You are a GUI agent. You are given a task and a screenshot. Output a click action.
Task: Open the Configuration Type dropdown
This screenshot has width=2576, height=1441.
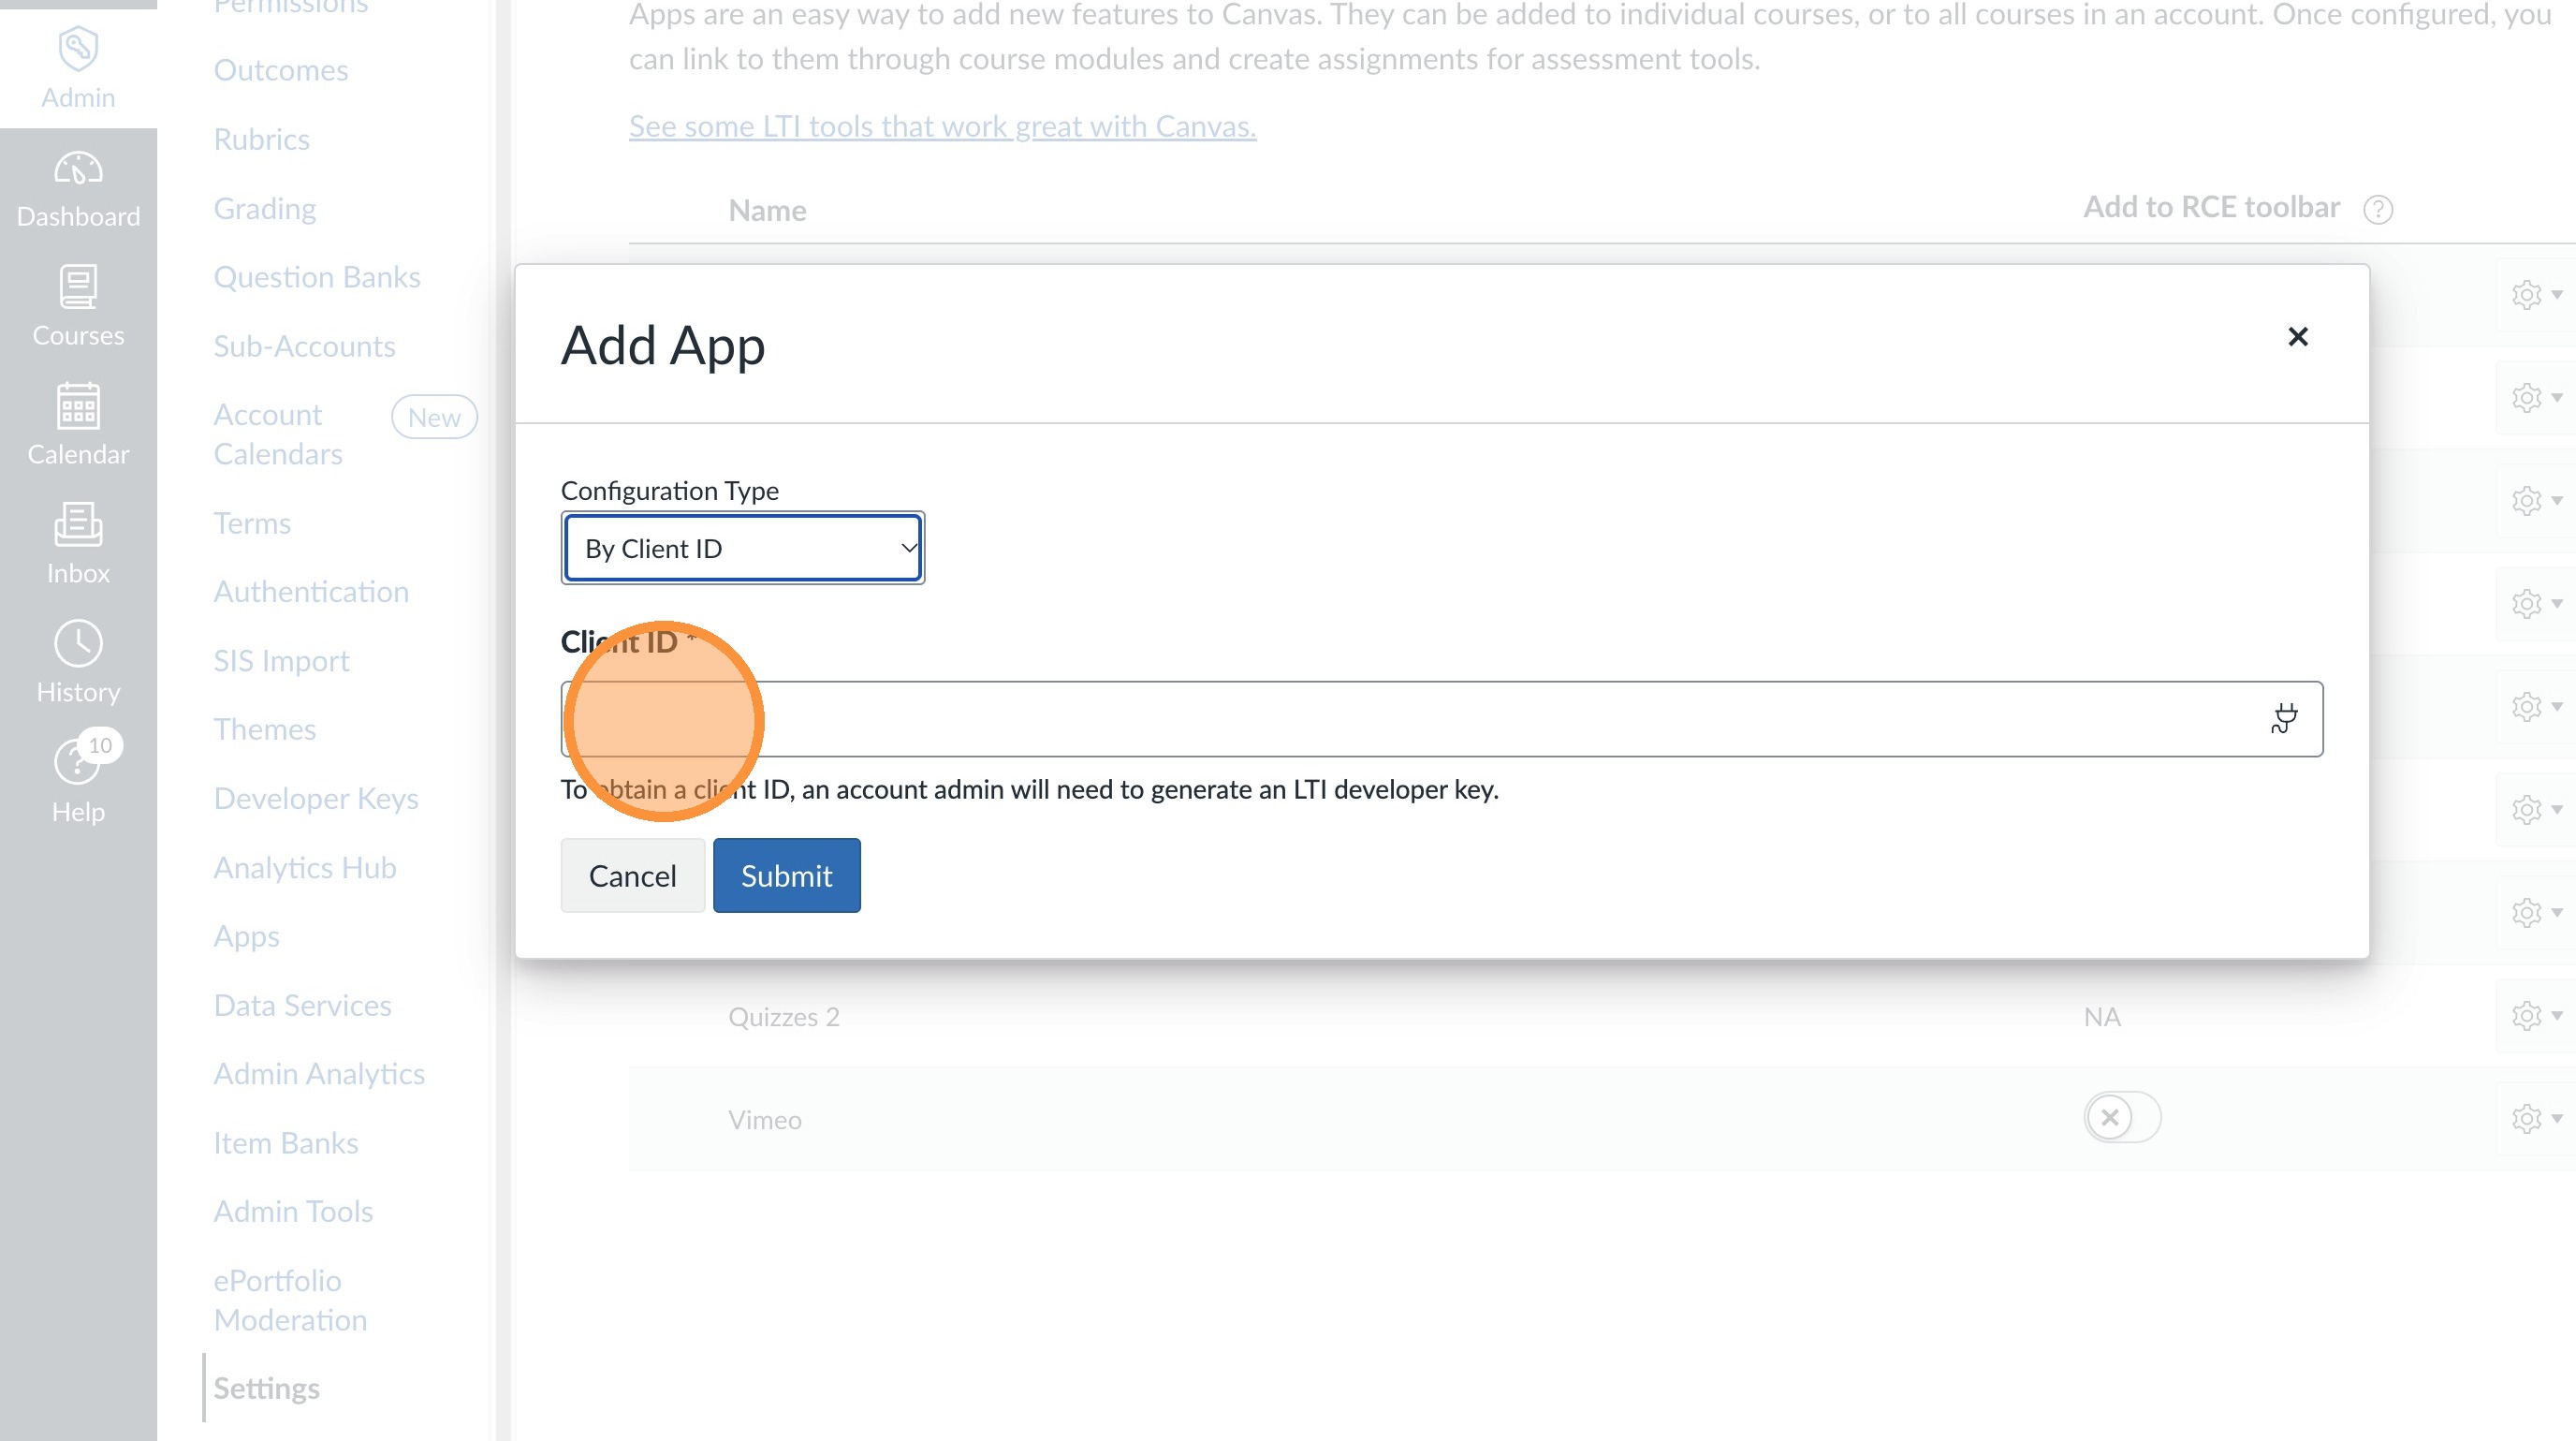tap(742, 548)
